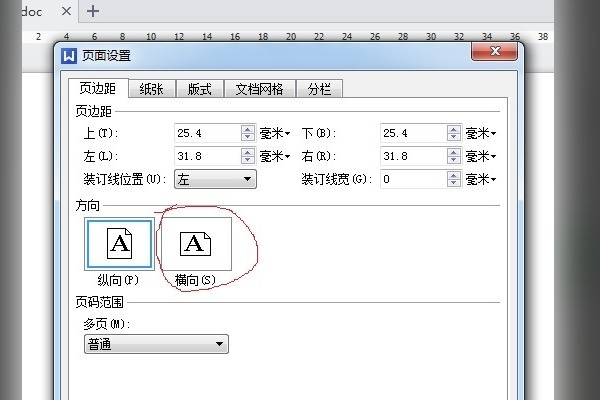Decrease the 下(B) margin value
Image resolution: width=600 pixels, height=400 pixels.
(454, 137)
